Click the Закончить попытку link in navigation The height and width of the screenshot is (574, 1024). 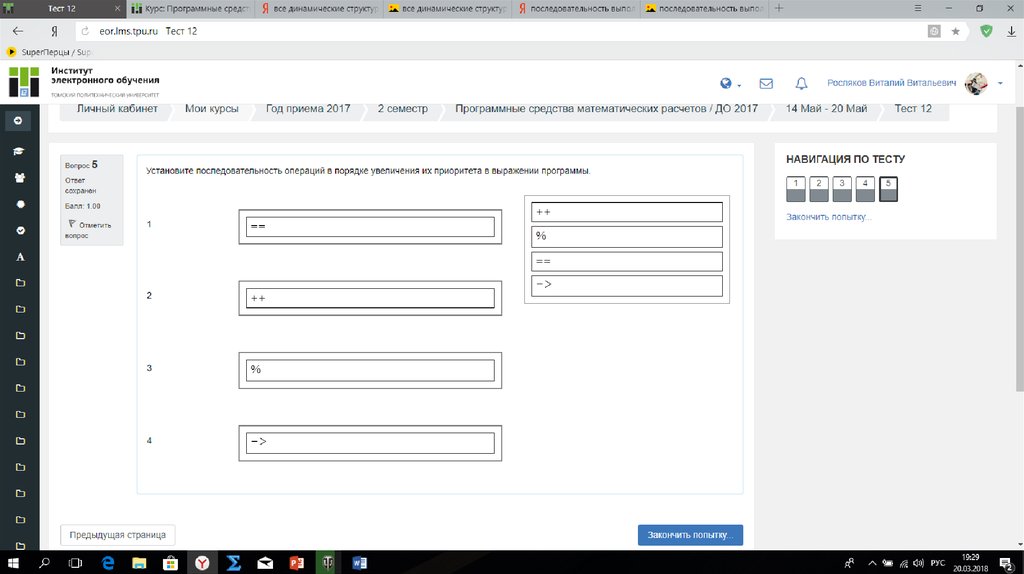point(828,217)
